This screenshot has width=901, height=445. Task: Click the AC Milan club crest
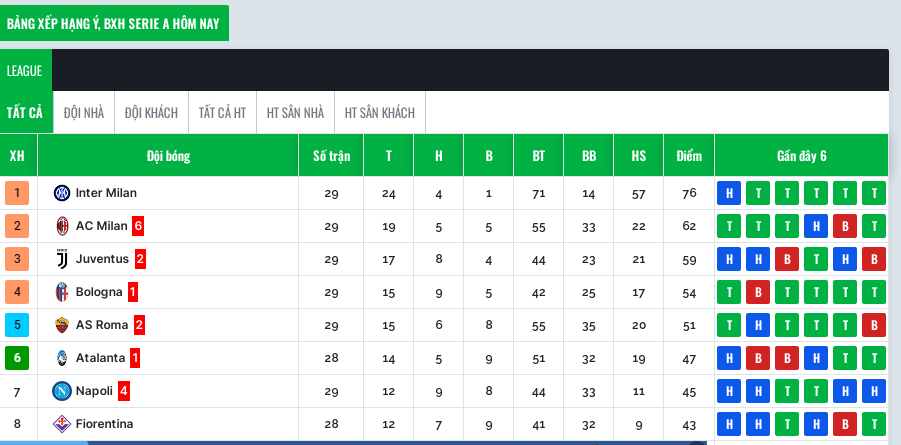point(62,226)
